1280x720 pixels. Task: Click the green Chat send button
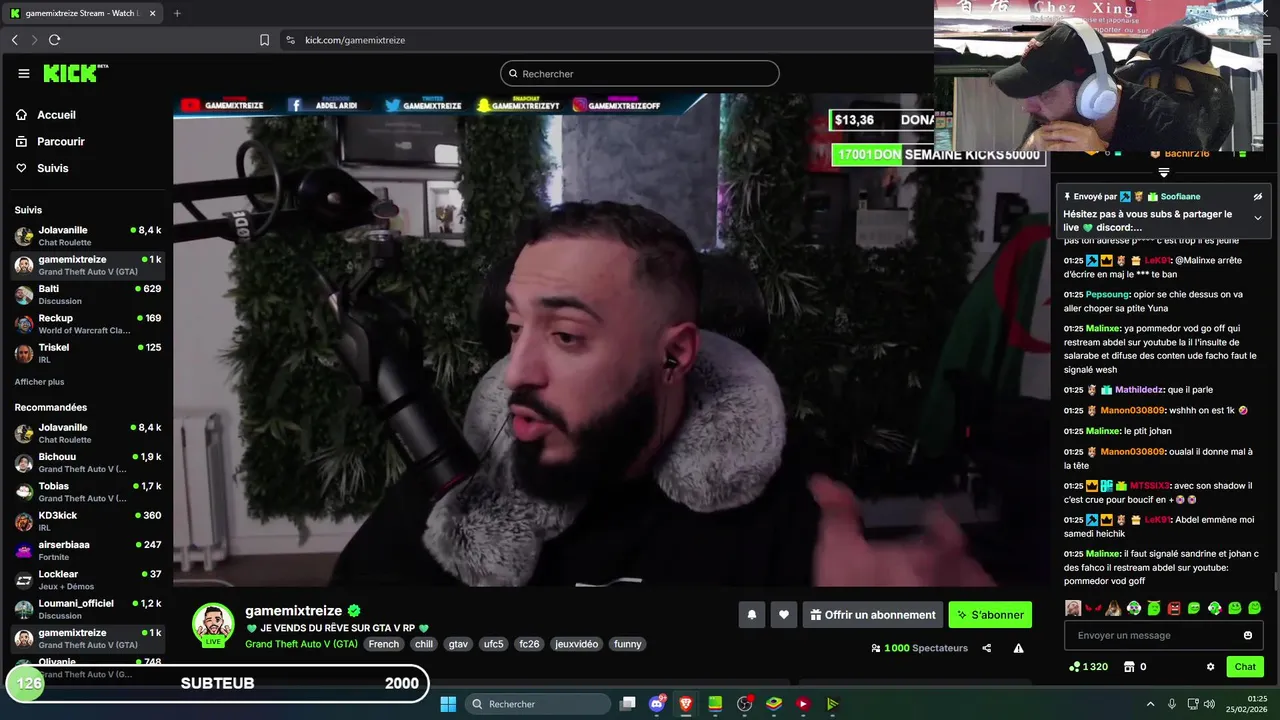1245,666
